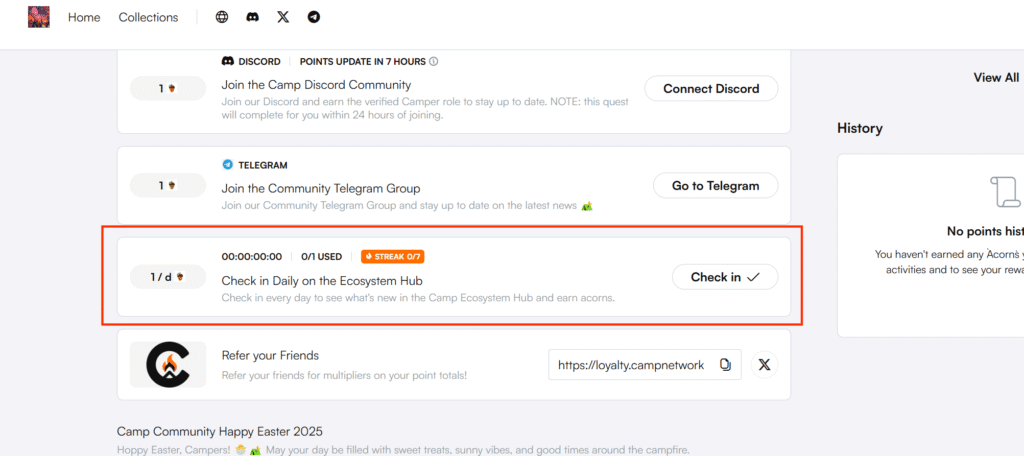The height and width of the screenshot is (456, 1024).
Task: Click the Check in button
Action: (725, 277)
